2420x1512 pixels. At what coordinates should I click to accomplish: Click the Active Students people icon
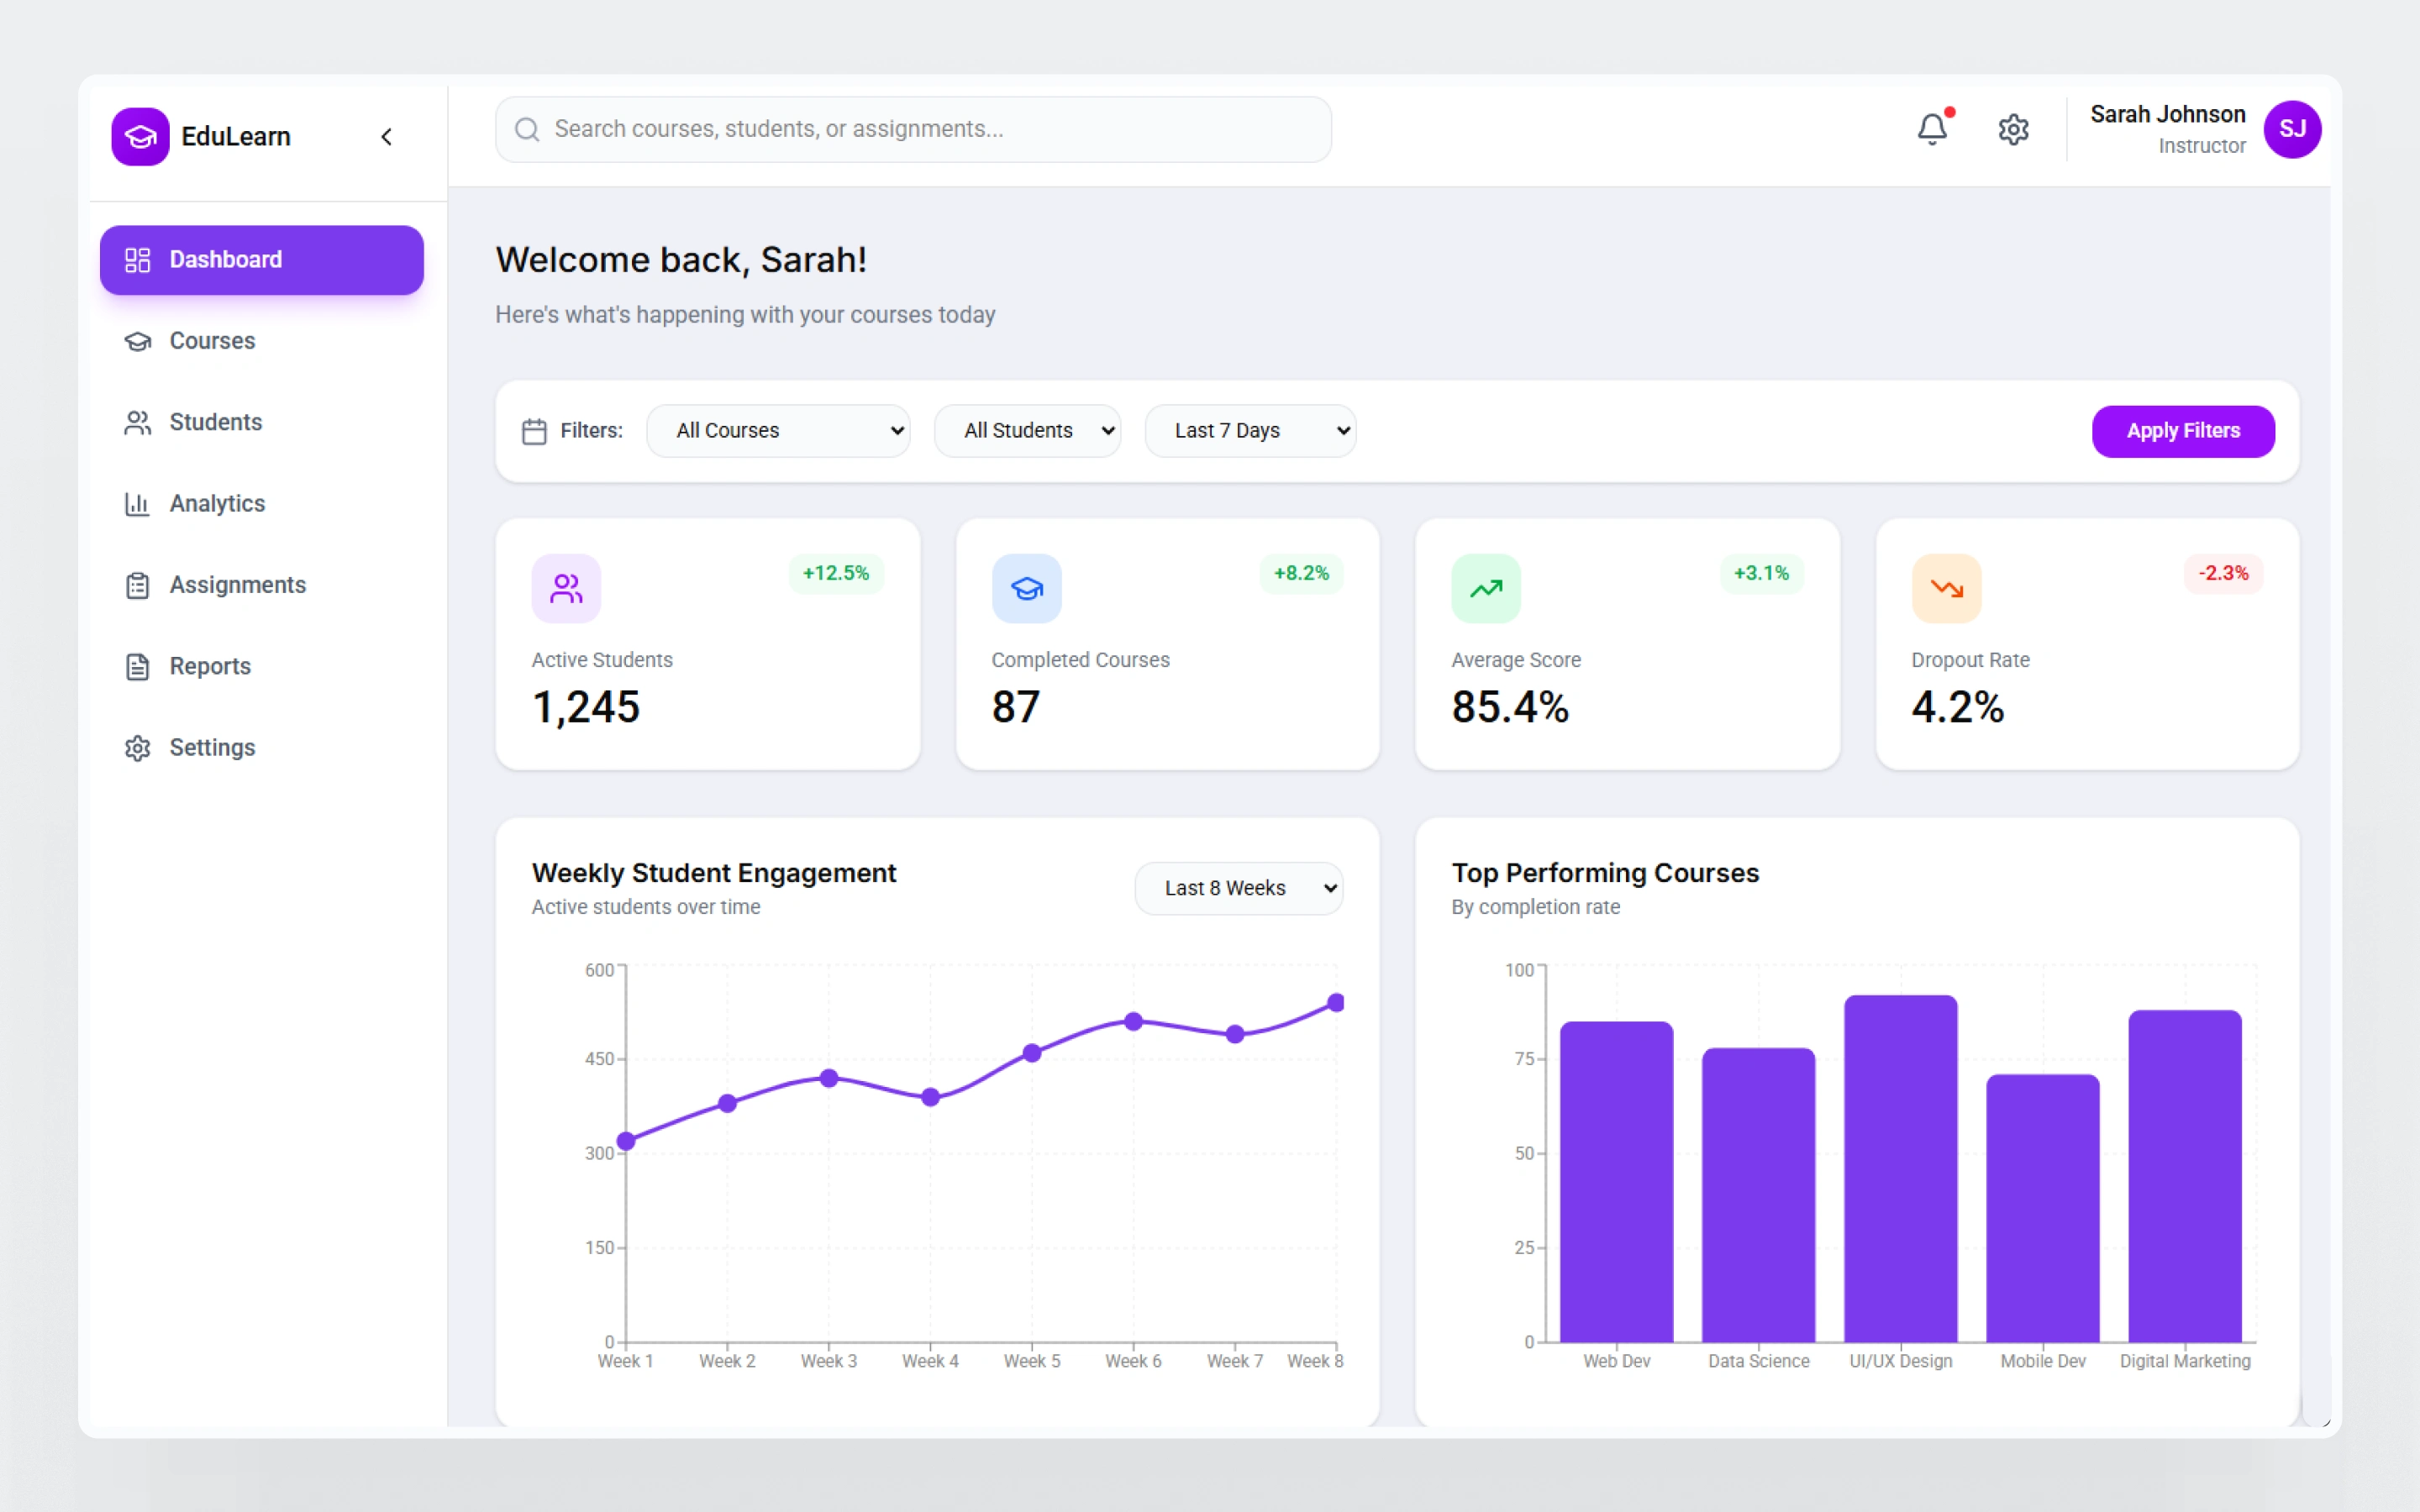click(x=566, y=588)
